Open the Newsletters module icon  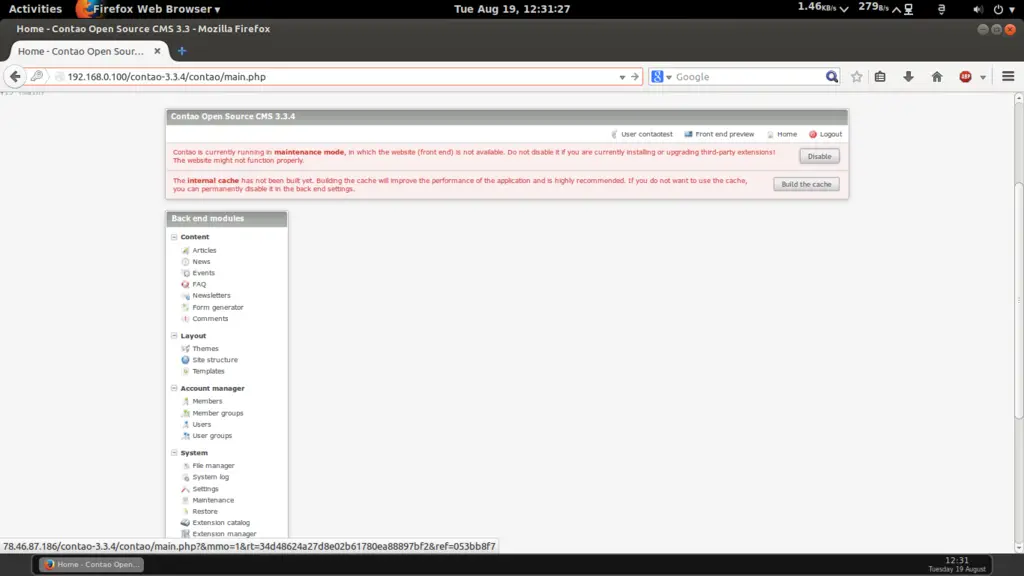coord(185,295)
